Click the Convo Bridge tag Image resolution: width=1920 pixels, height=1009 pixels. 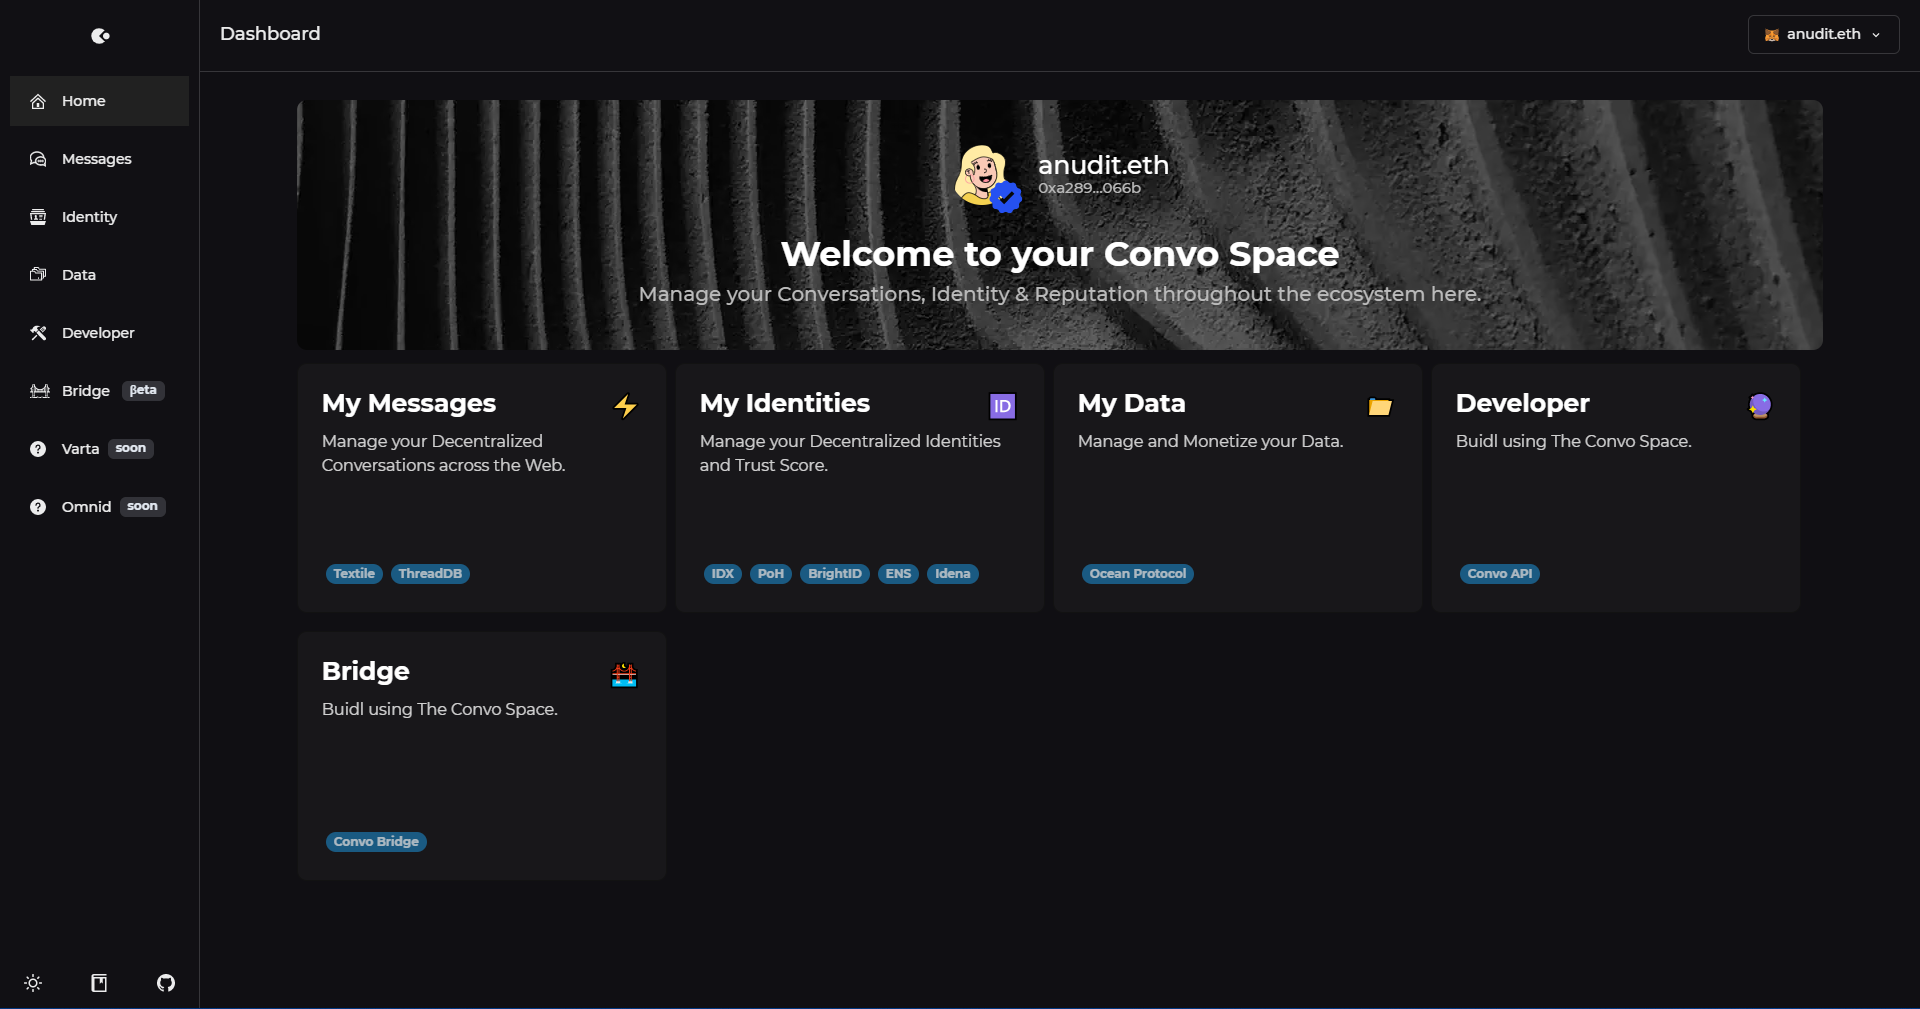[376, 842]
